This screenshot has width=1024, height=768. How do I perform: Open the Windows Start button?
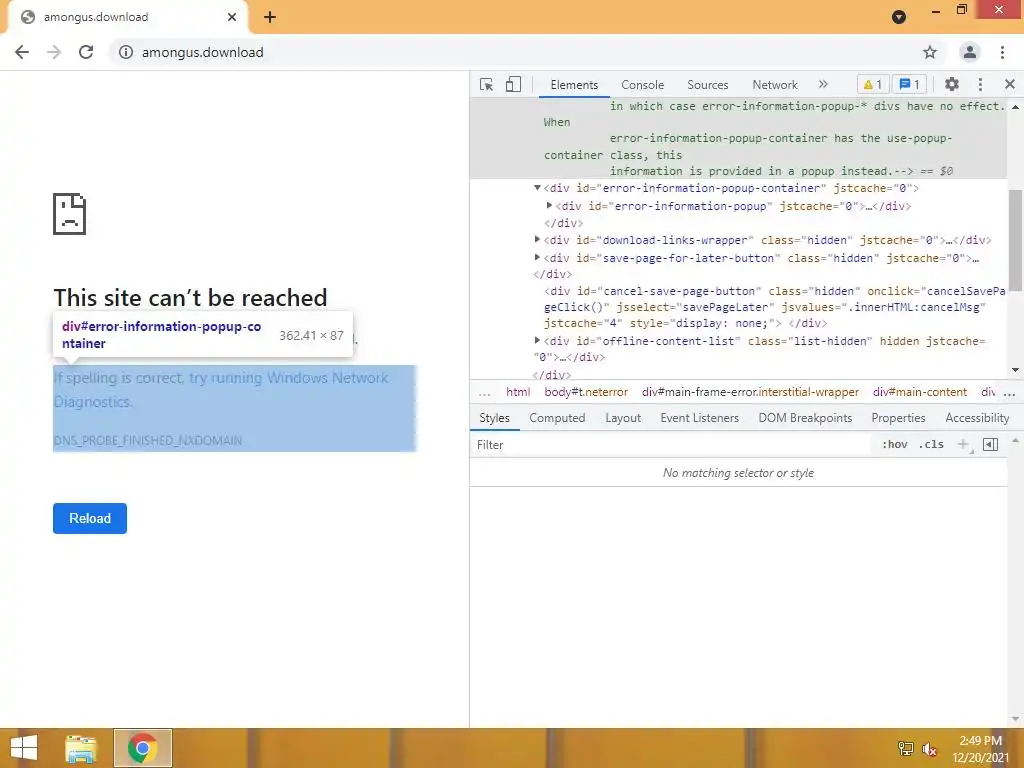click(x=24, y=748)
